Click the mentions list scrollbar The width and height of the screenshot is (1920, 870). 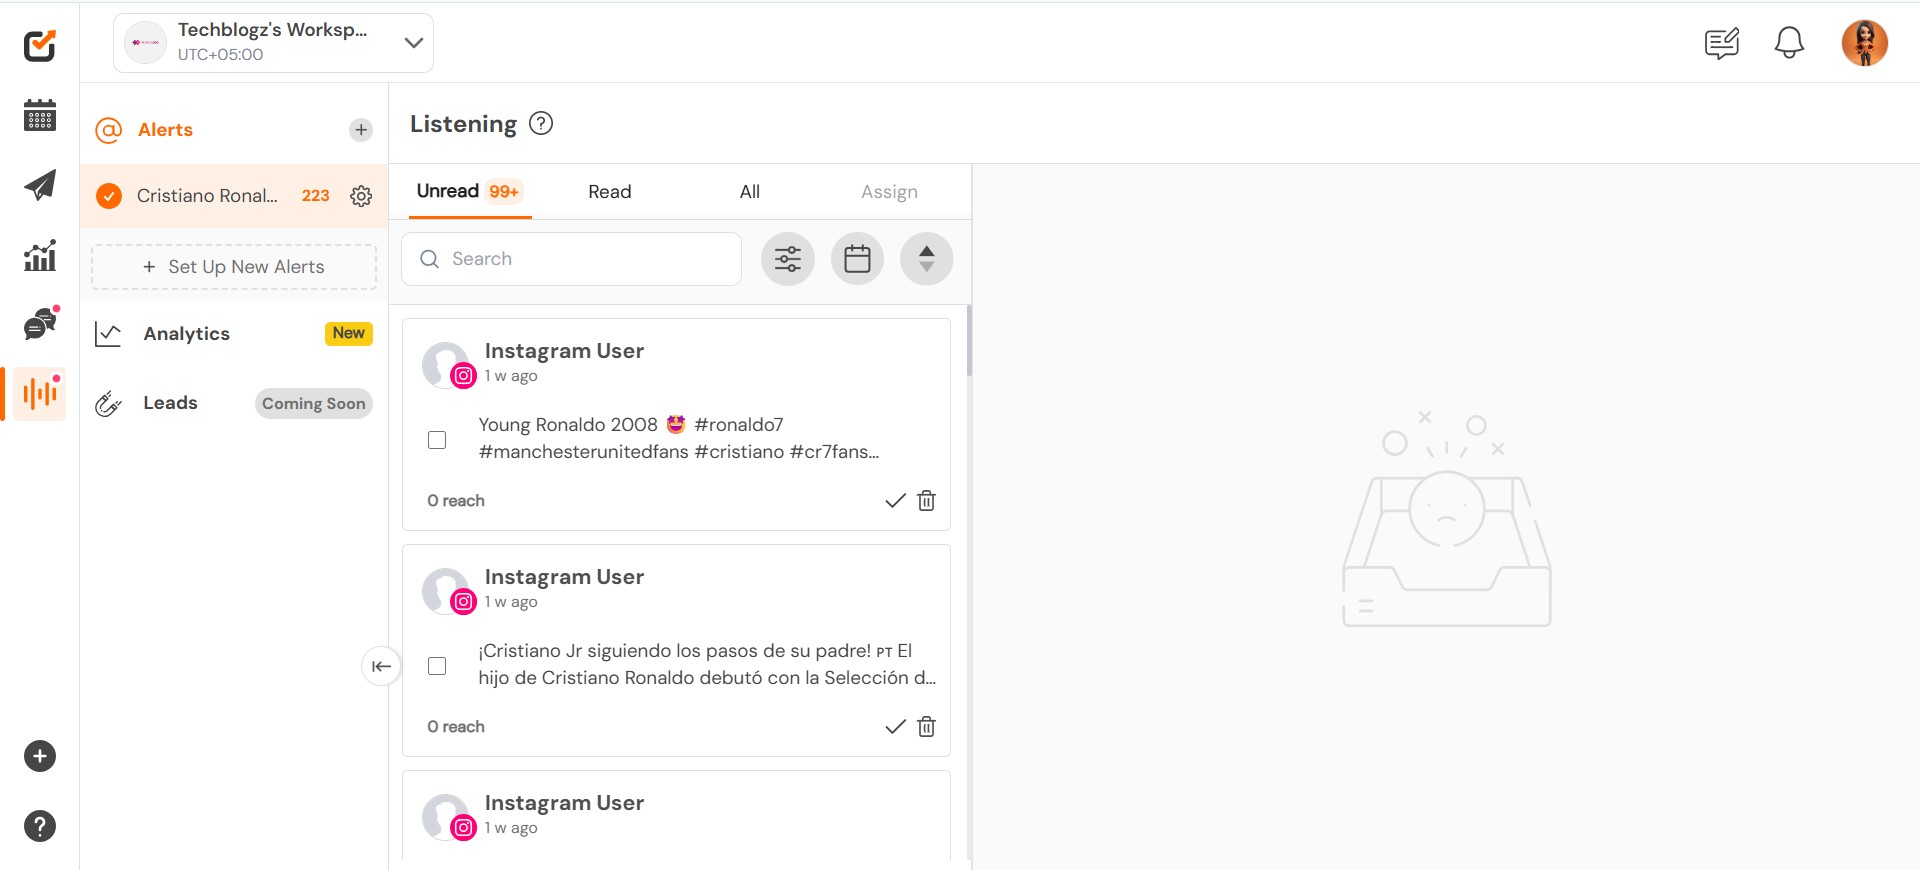coord(969,340)
